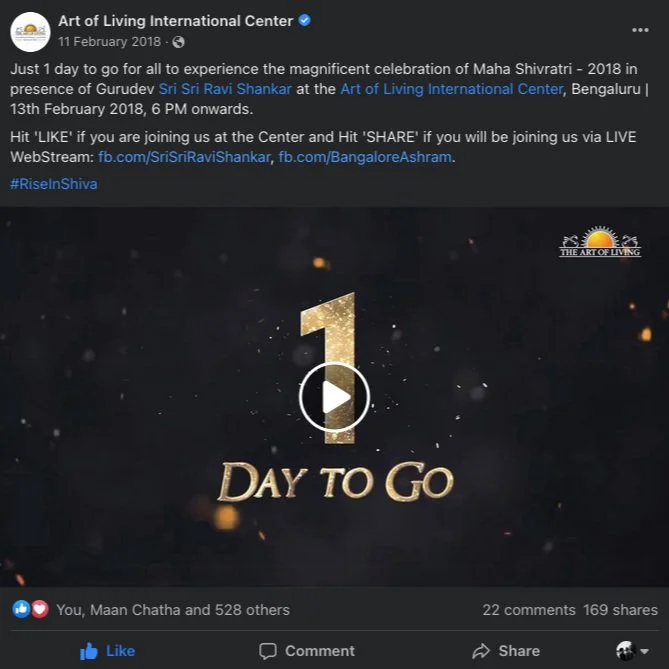Open the fb.com/BangaloreAshram link
The image size is (669, 669).
(x=365, y=157)
